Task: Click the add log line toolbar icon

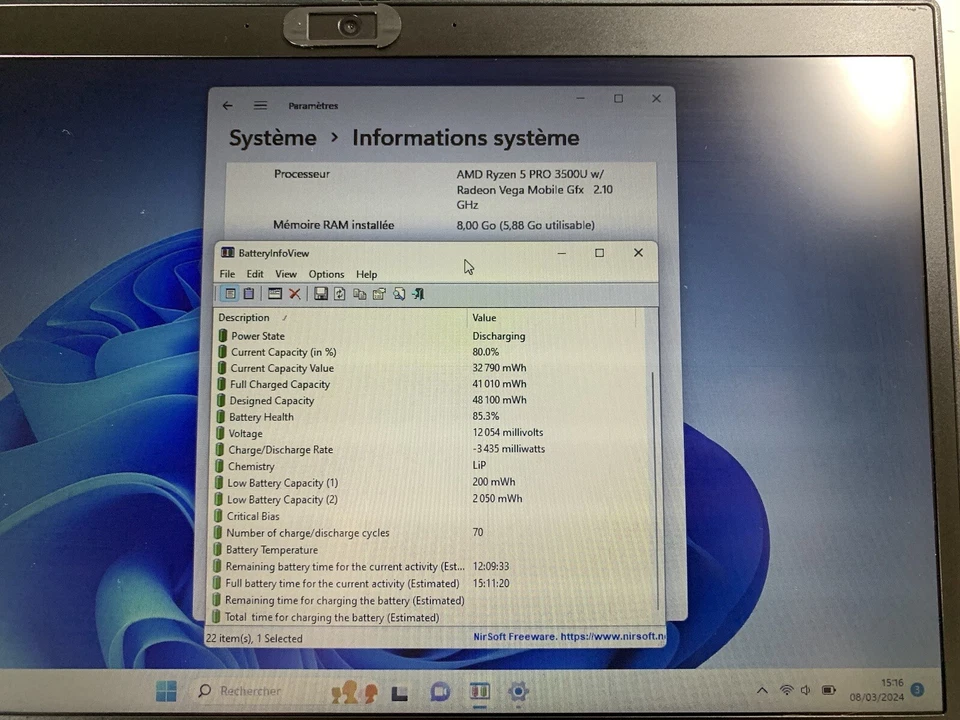Action: [x=275, y=294]
